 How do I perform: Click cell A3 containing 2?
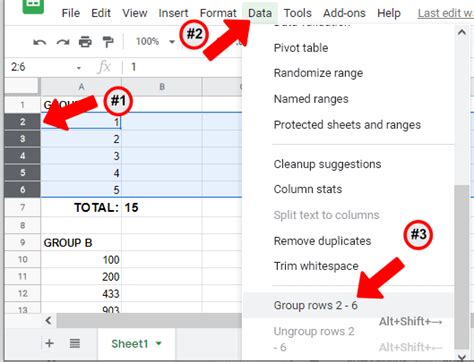[81, 139]
